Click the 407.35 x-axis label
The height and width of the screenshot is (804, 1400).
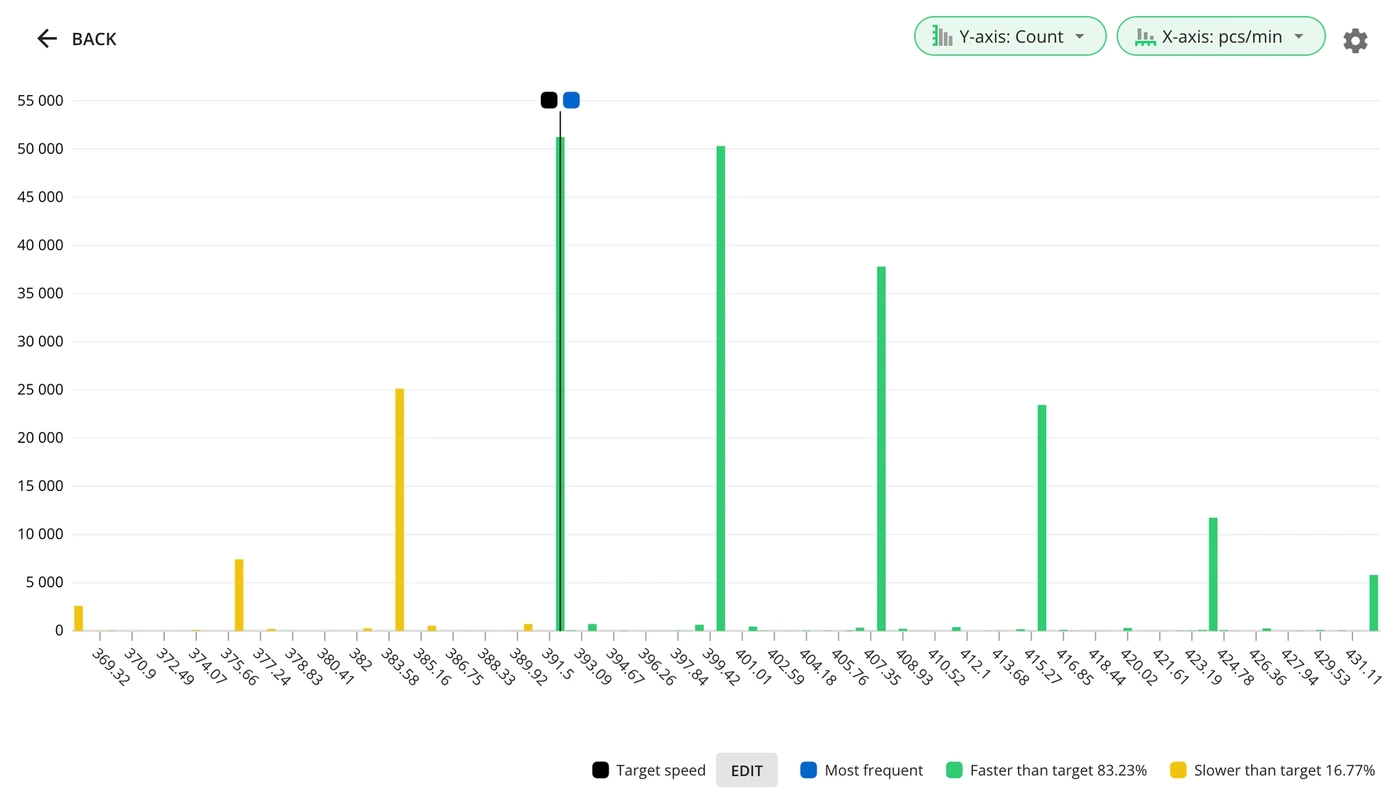point(880,667)
